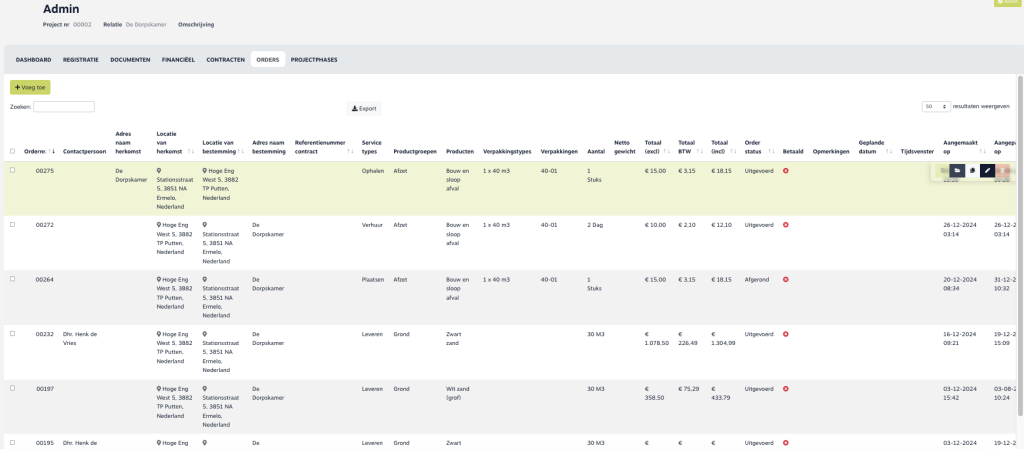Open the Financieel tab

pos(178,59)
